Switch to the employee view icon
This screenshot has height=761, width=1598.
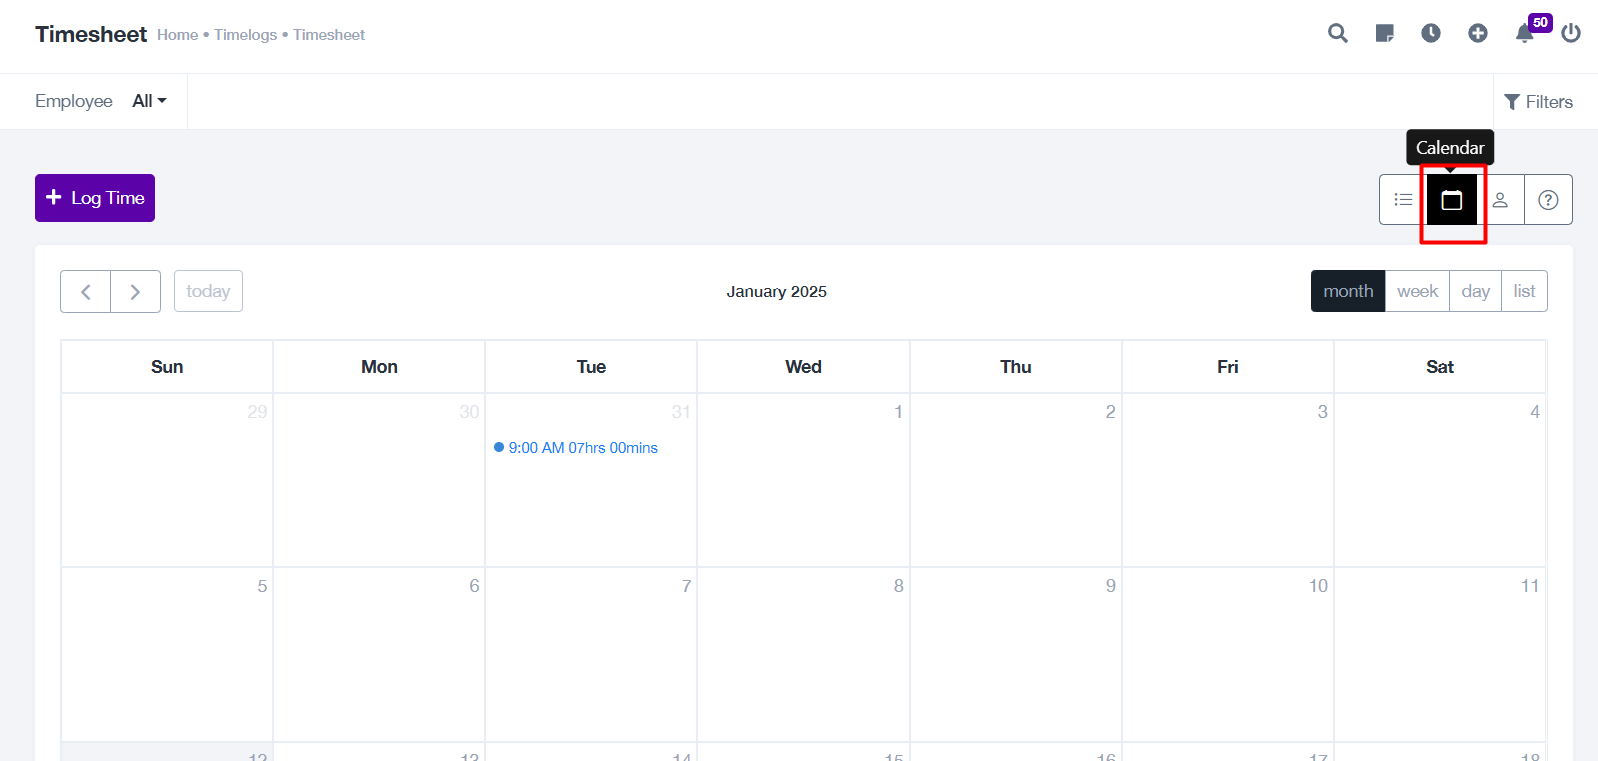pos(1500,200)
